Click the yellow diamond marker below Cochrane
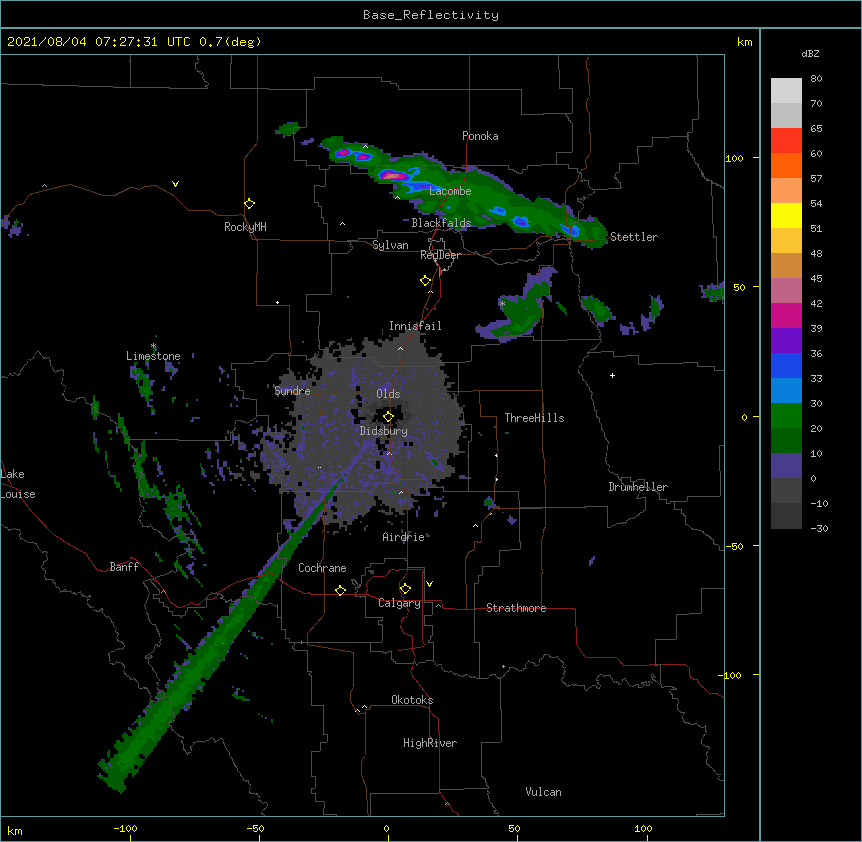This screenshot has height=842, width=862. coord(340,590)
